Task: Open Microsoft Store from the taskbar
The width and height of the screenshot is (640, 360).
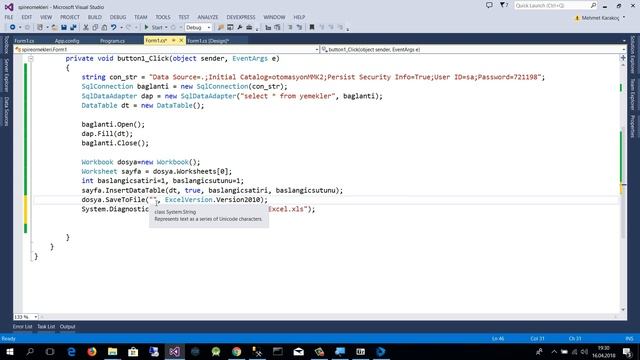Action: point(133,351)
